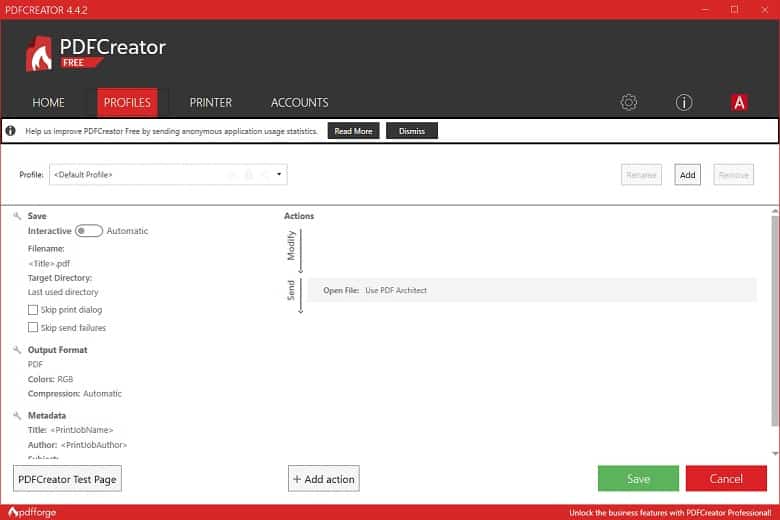Open the info (i) about icon
The image size is (780, 520).
coord(683,103)
